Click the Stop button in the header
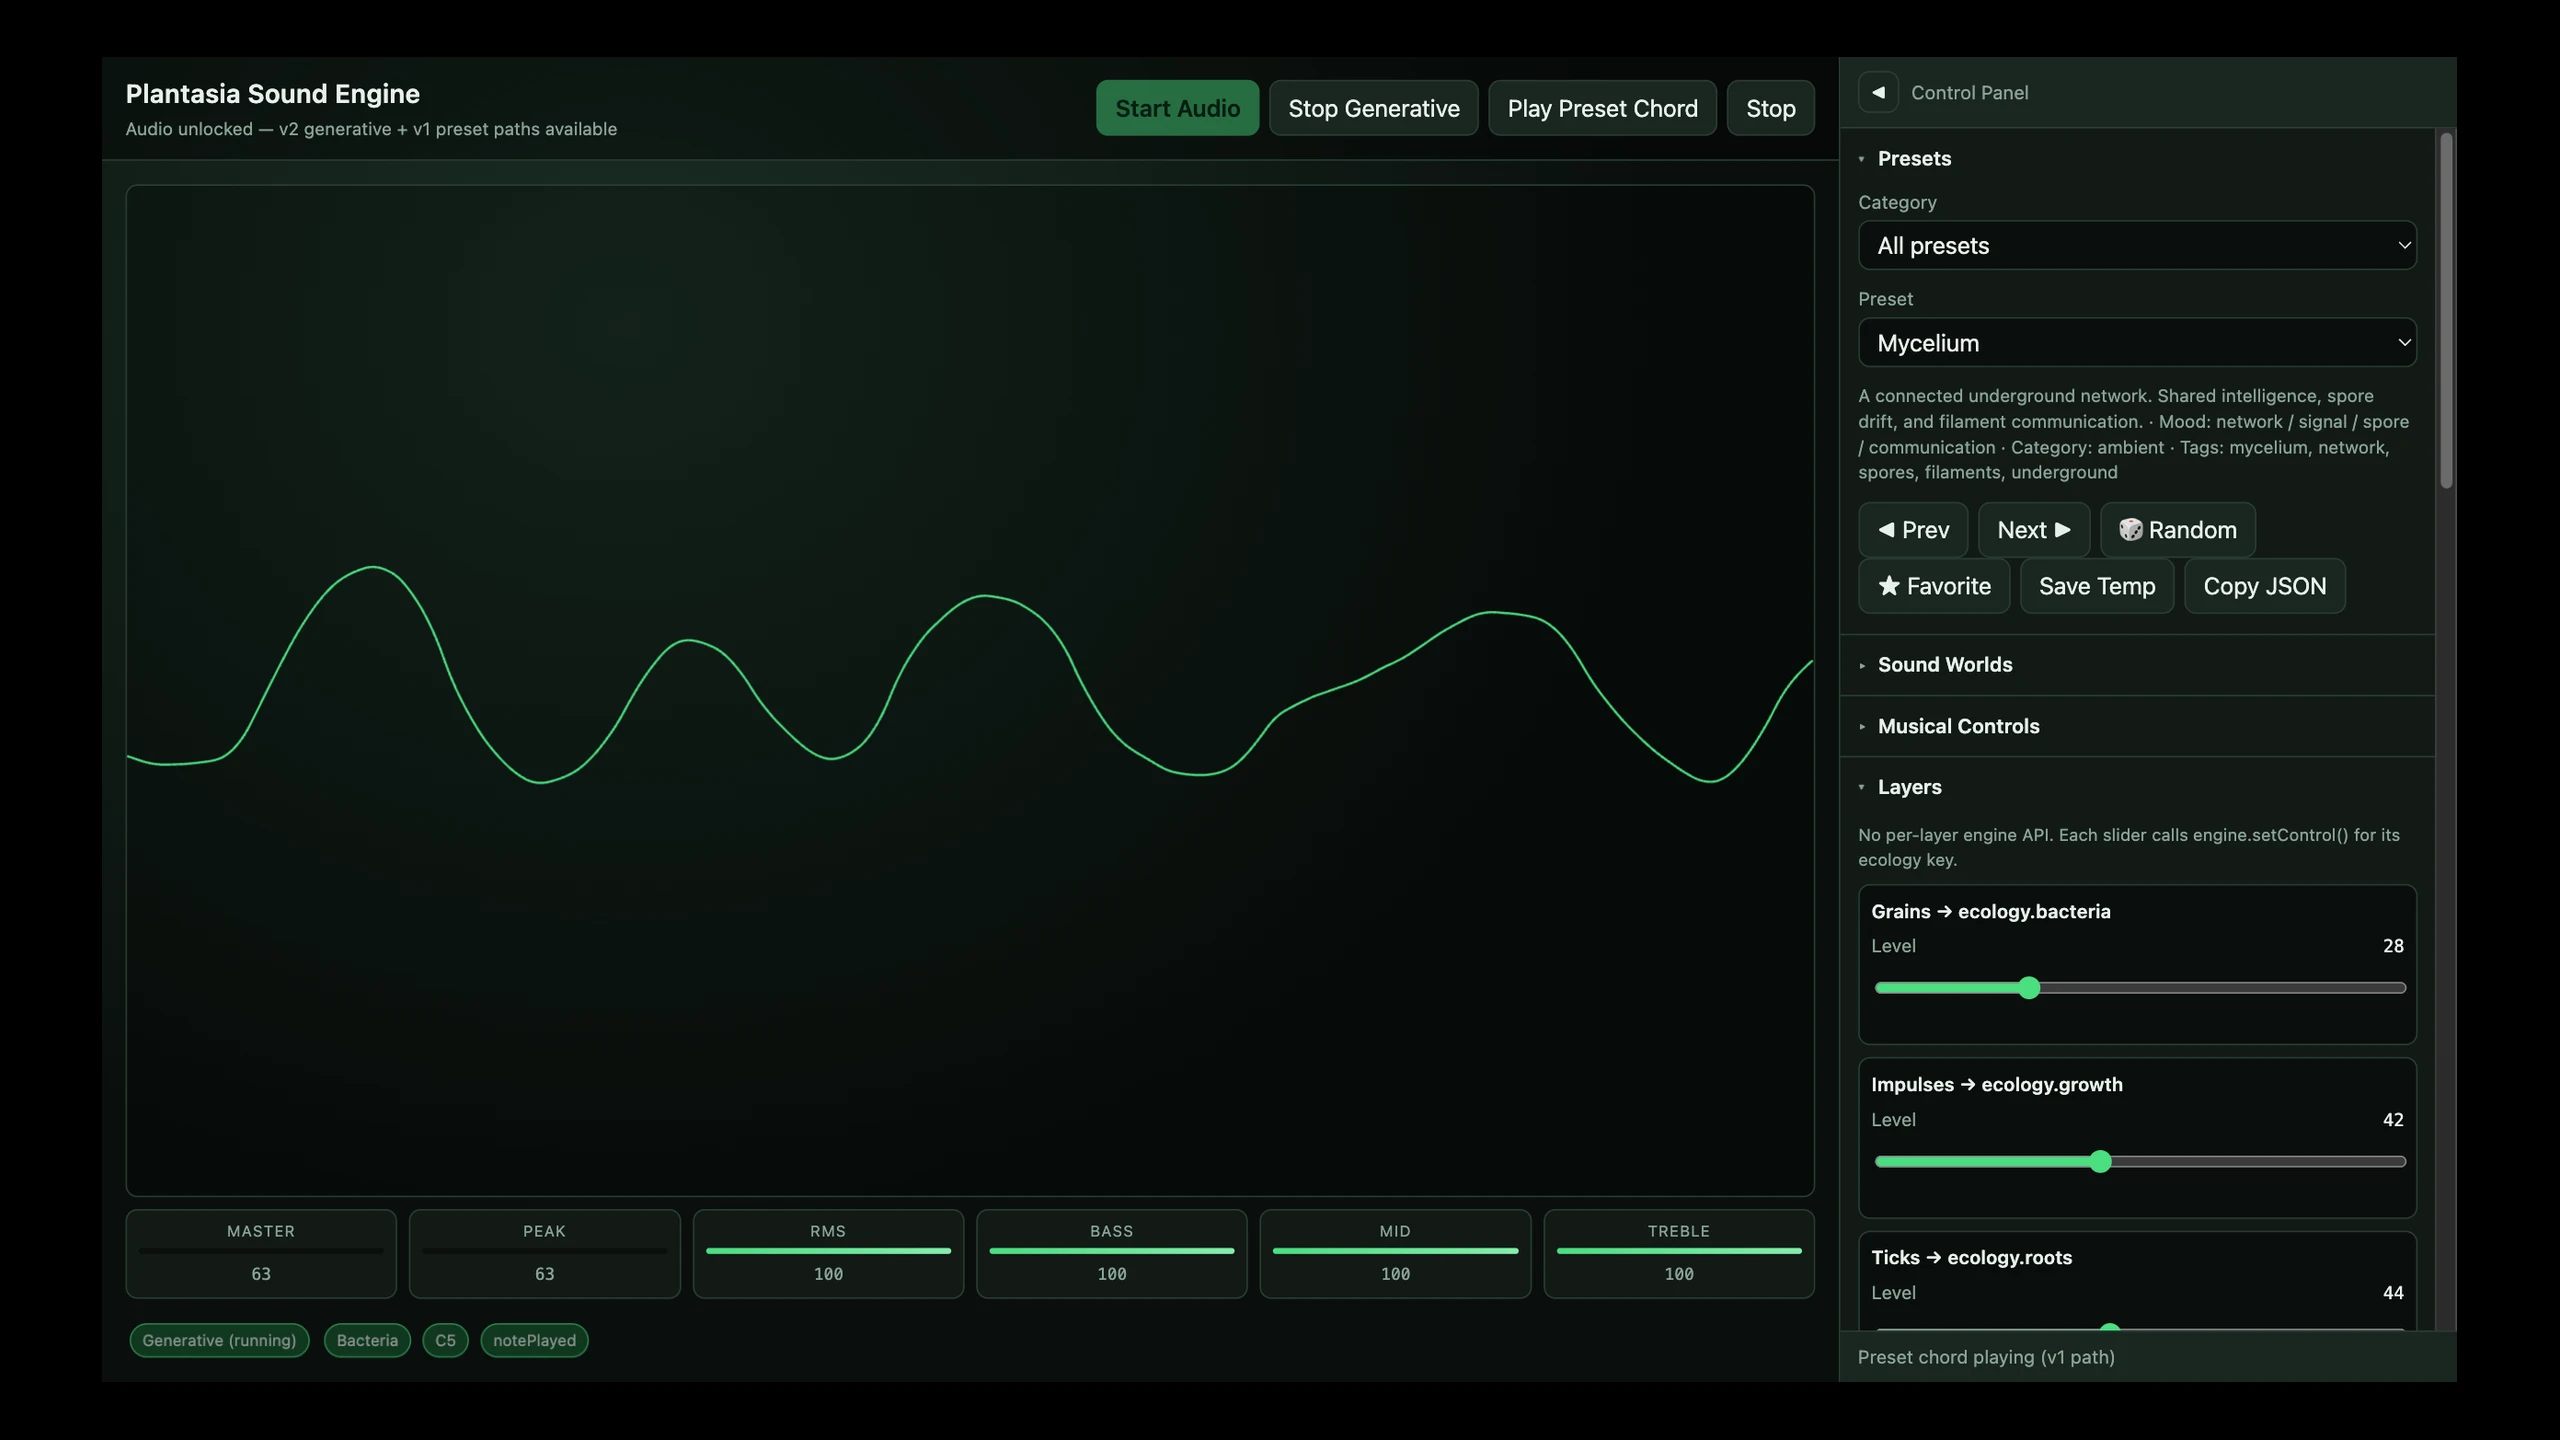The image size is (2560, 1440). pyautogui.click(x=1770, y=108)
